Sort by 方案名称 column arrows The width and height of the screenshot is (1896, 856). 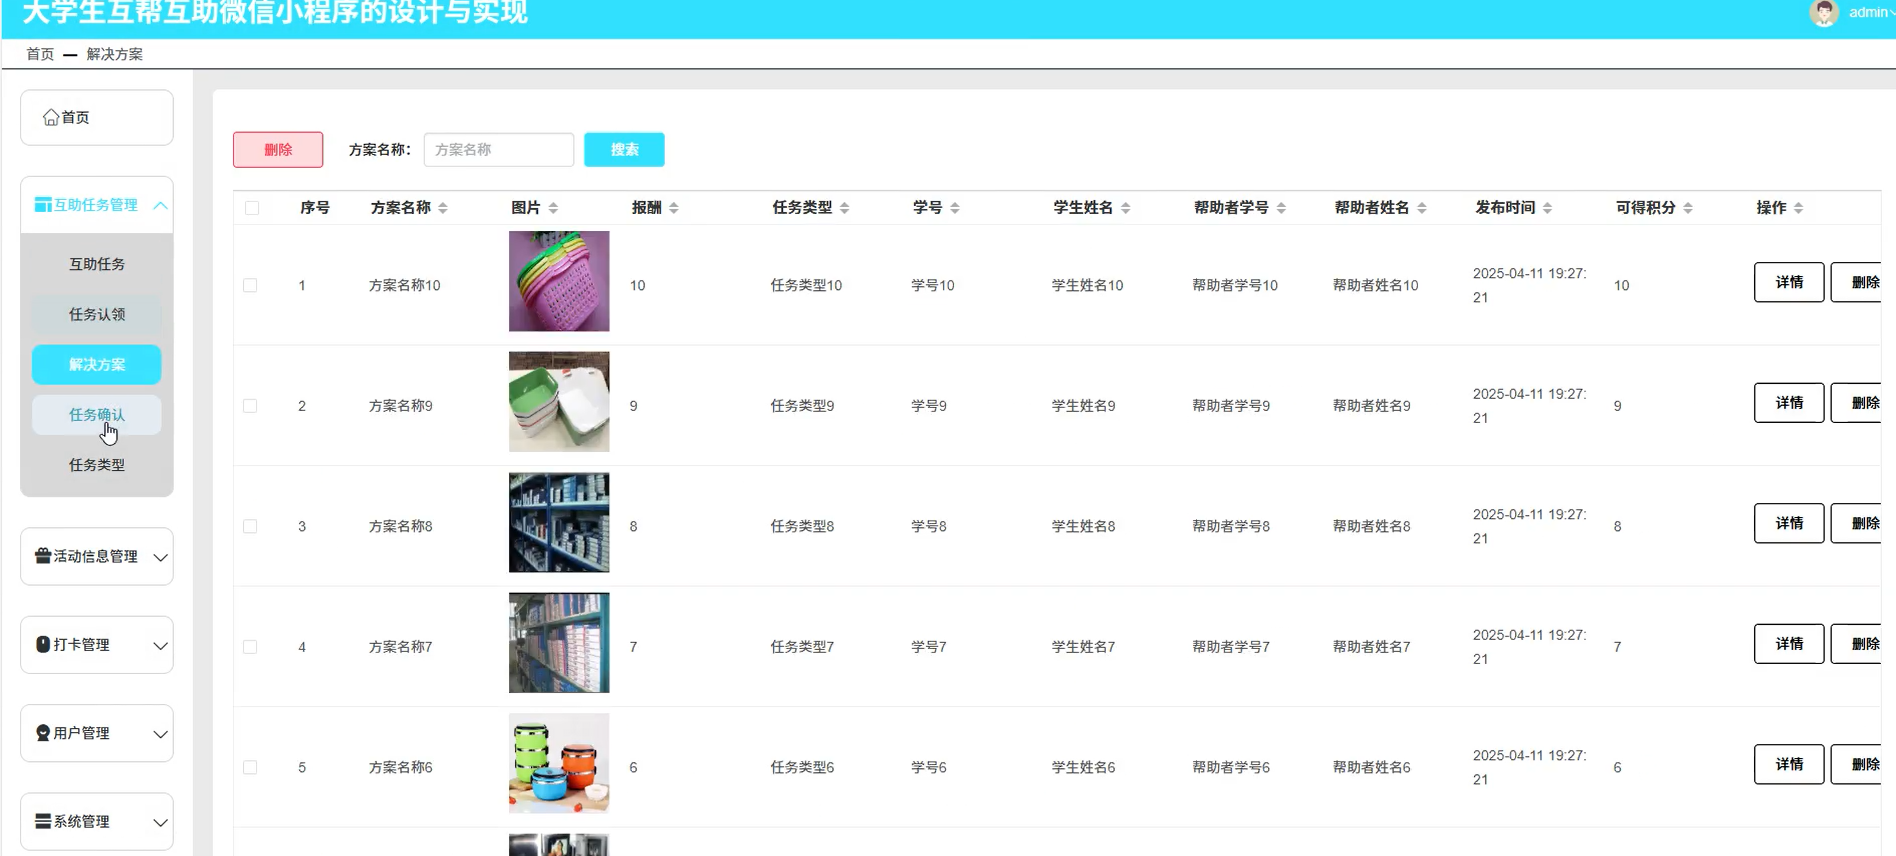(443, 208)
